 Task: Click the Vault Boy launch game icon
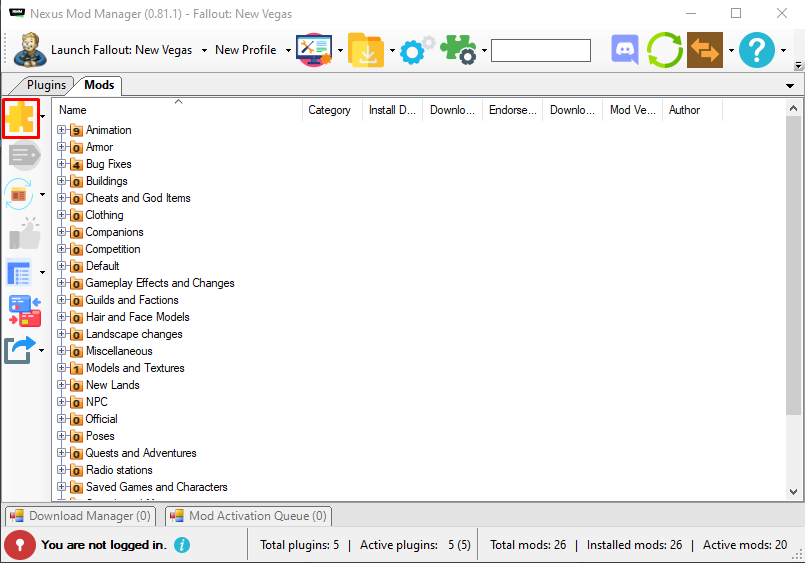30,50
